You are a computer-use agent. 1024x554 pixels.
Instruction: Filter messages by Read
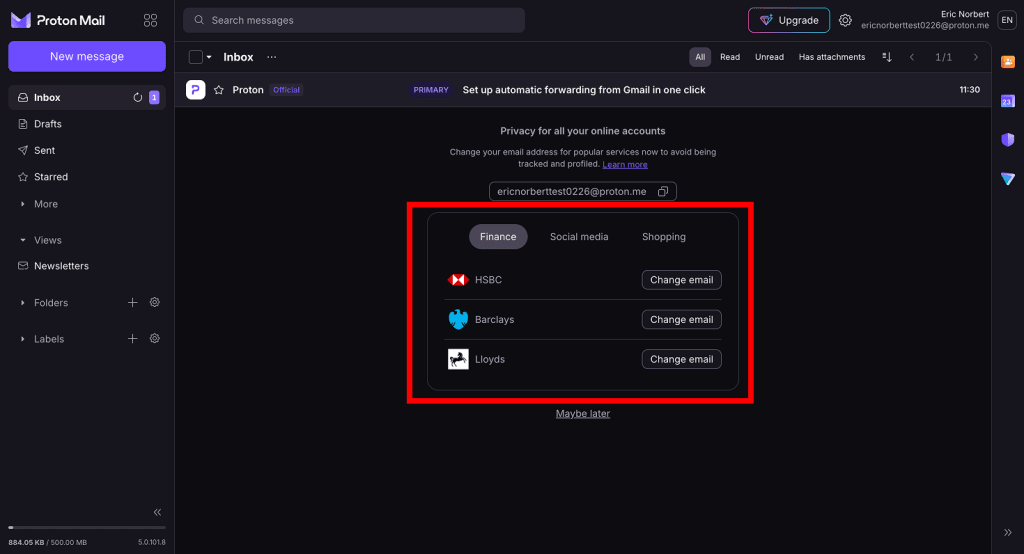tap(730, 57)
